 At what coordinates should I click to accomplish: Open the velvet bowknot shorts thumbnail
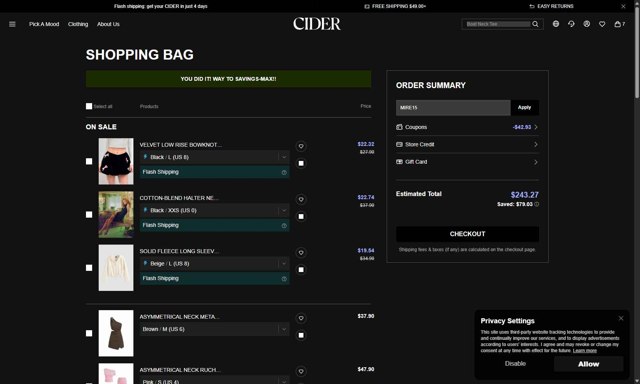click(x=116, y=161)
